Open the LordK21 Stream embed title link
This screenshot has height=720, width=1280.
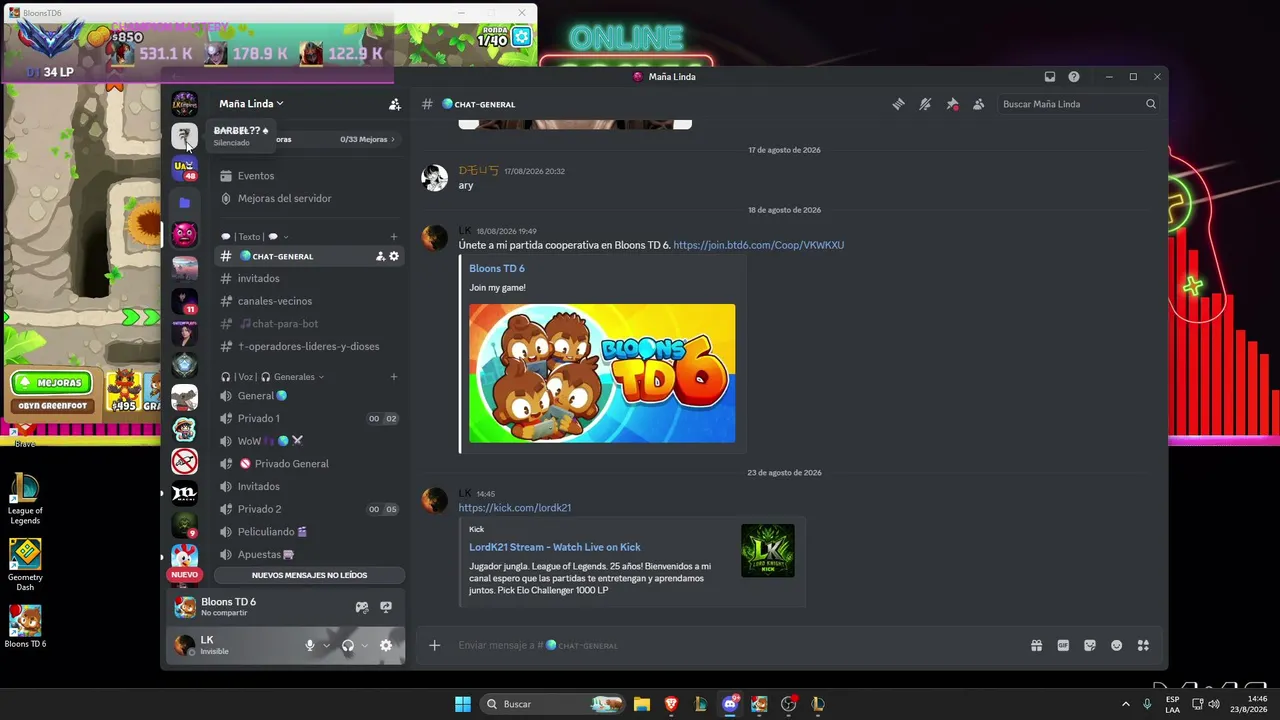[x=555, y=547]
